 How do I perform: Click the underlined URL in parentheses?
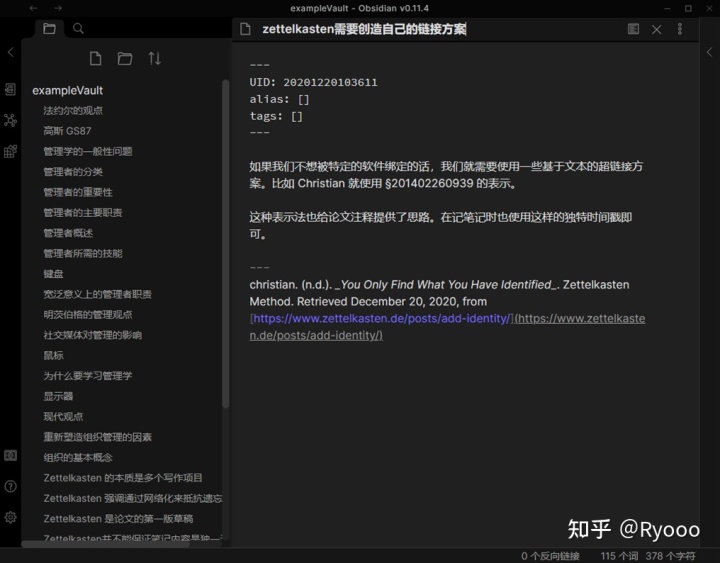(447, 327)
